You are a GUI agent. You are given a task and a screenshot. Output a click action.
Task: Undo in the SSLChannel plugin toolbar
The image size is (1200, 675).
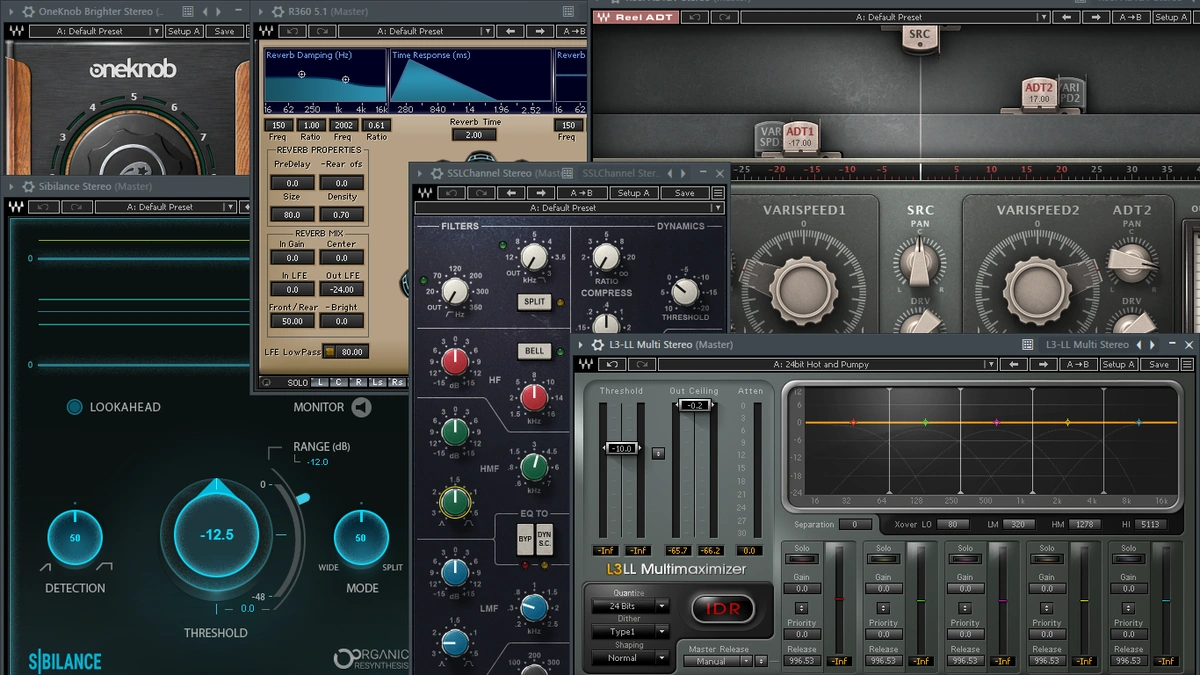[452, 193]
